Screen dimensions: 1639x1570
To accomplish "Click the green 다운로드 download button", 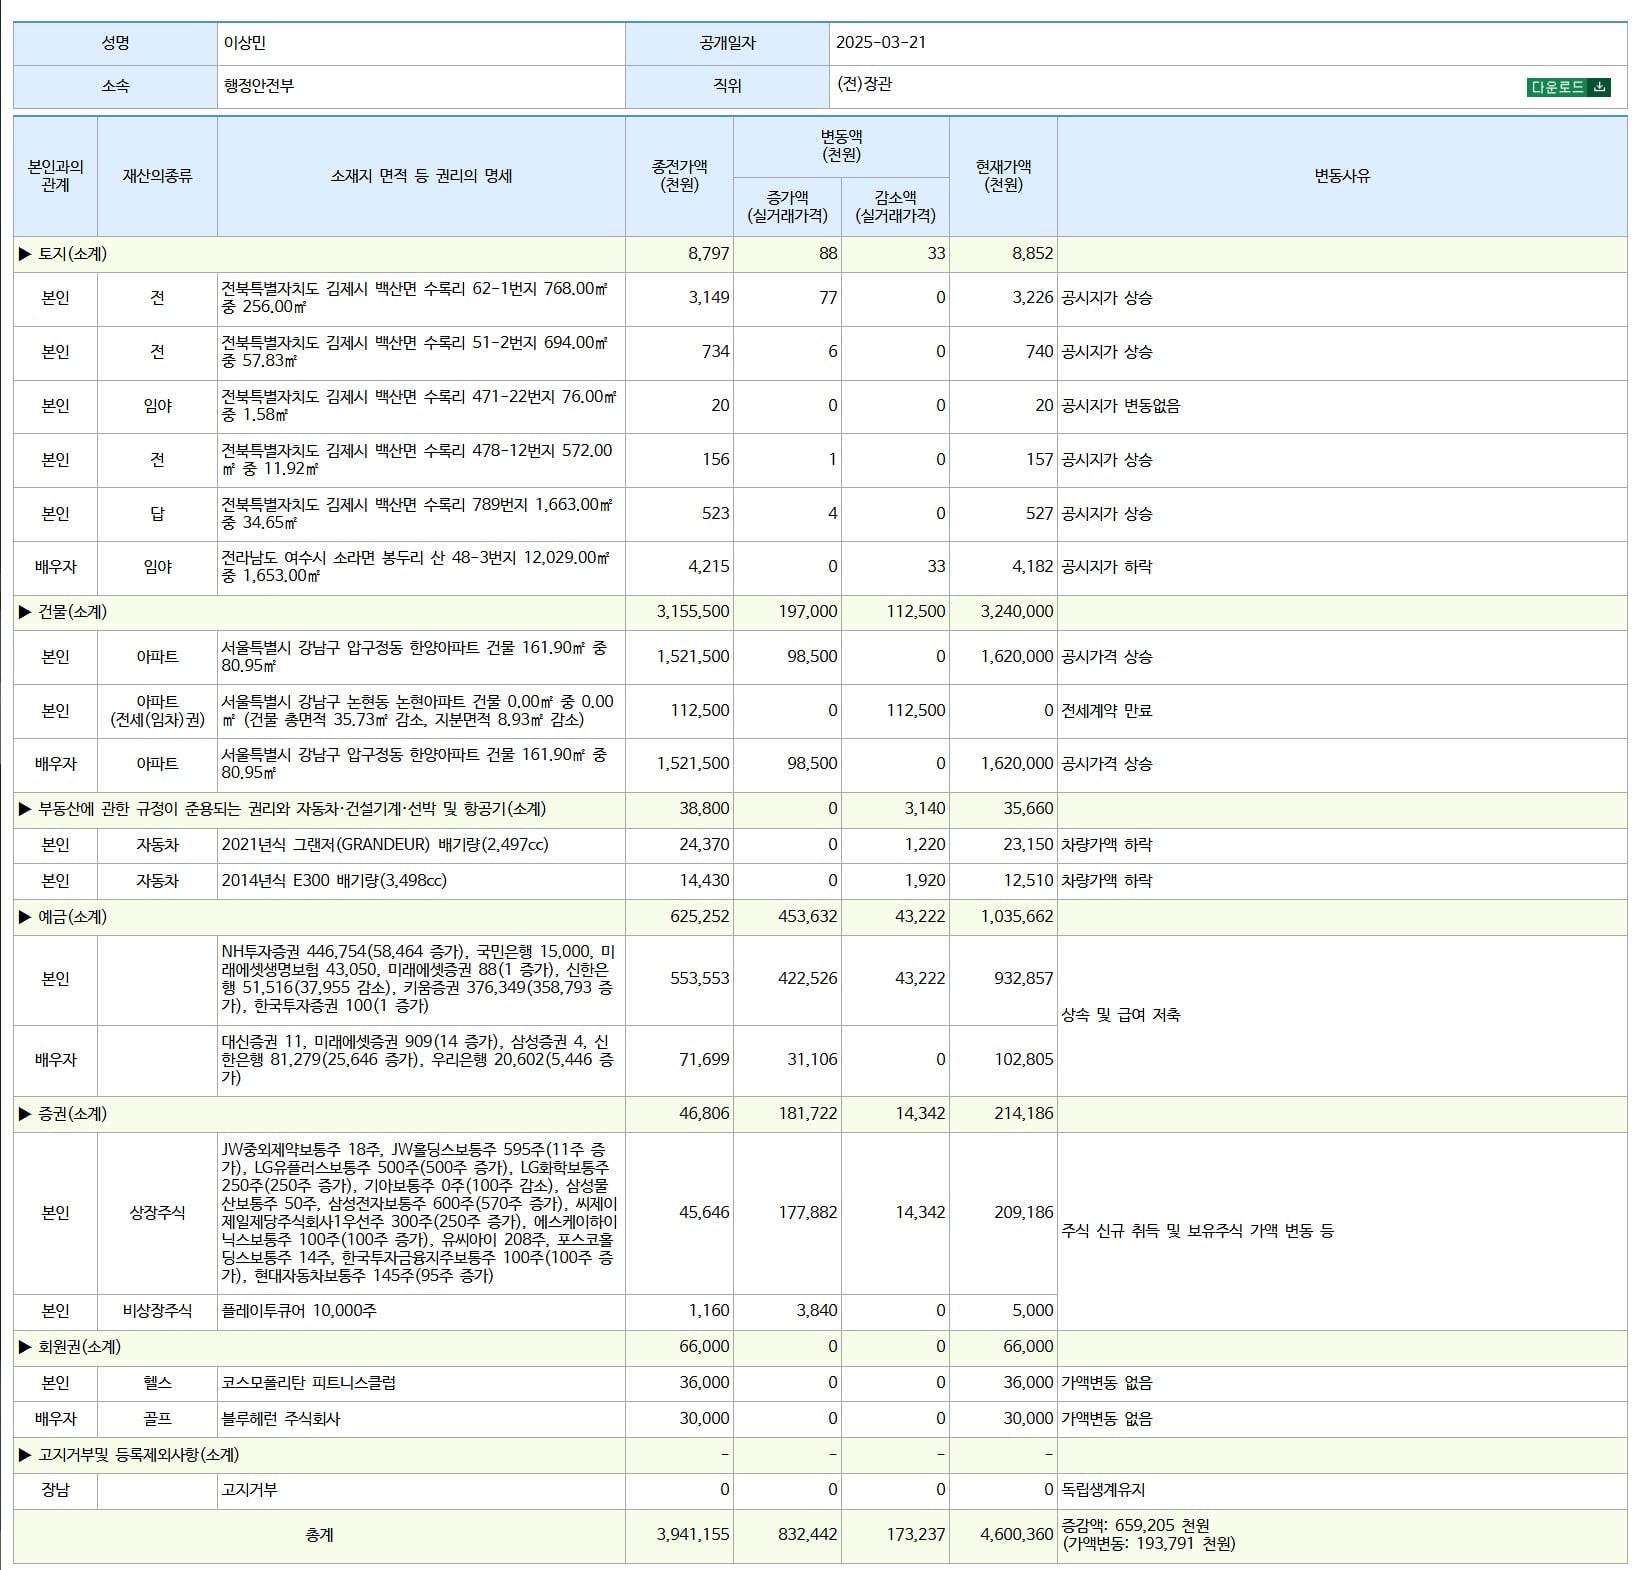I will tap(1568, 87).
